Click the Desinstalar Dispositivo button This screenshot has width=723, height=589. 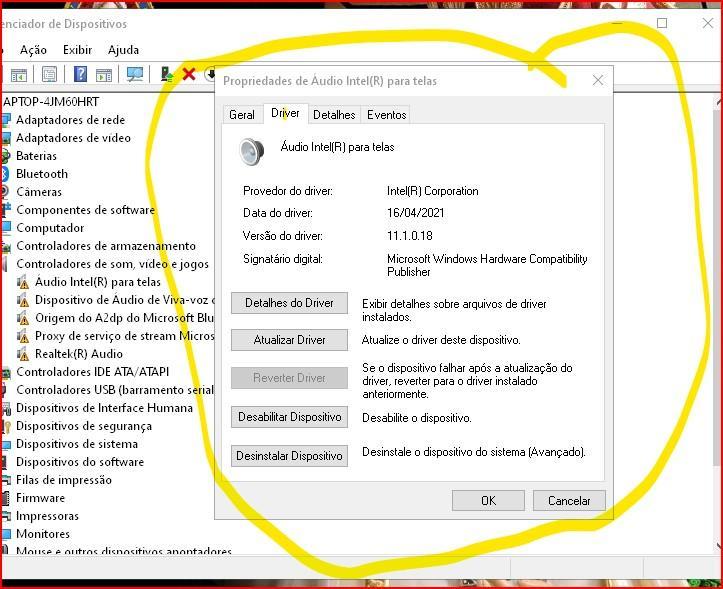point(289,456)
